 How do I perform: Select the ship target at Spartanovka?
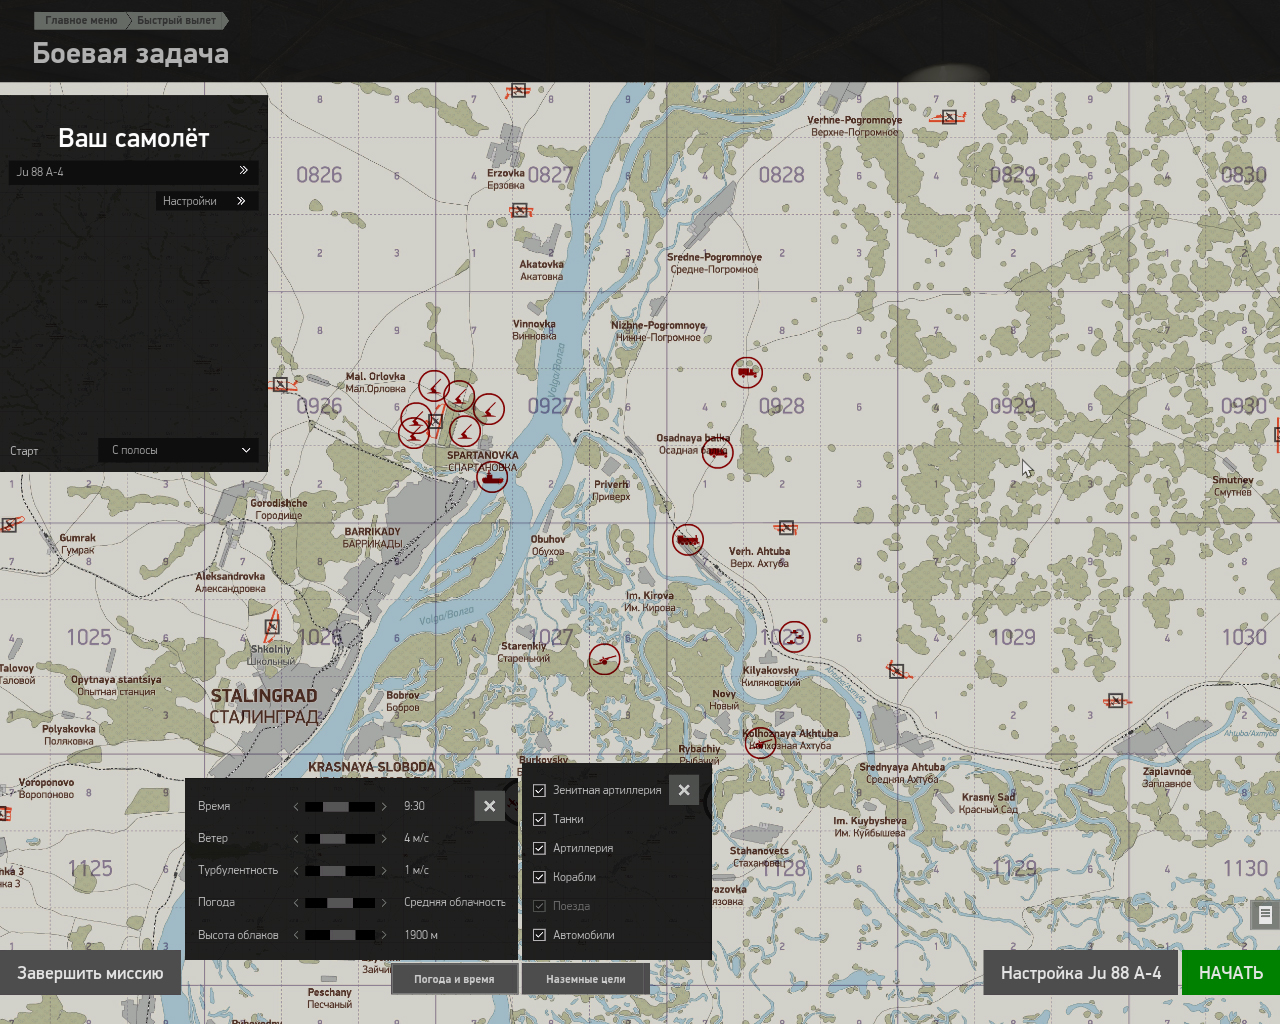(x=492, y=477)
